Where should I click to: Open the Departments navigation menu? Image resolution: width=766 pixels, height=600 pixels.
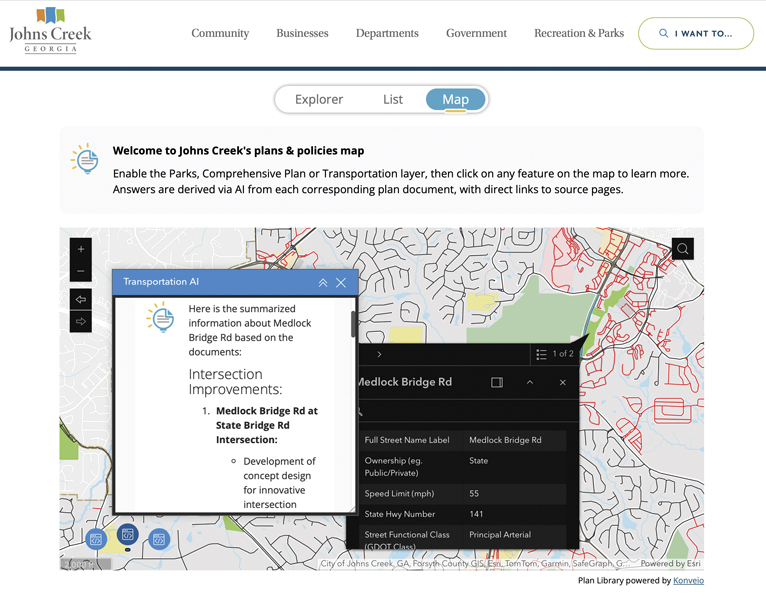pos(387,33)
